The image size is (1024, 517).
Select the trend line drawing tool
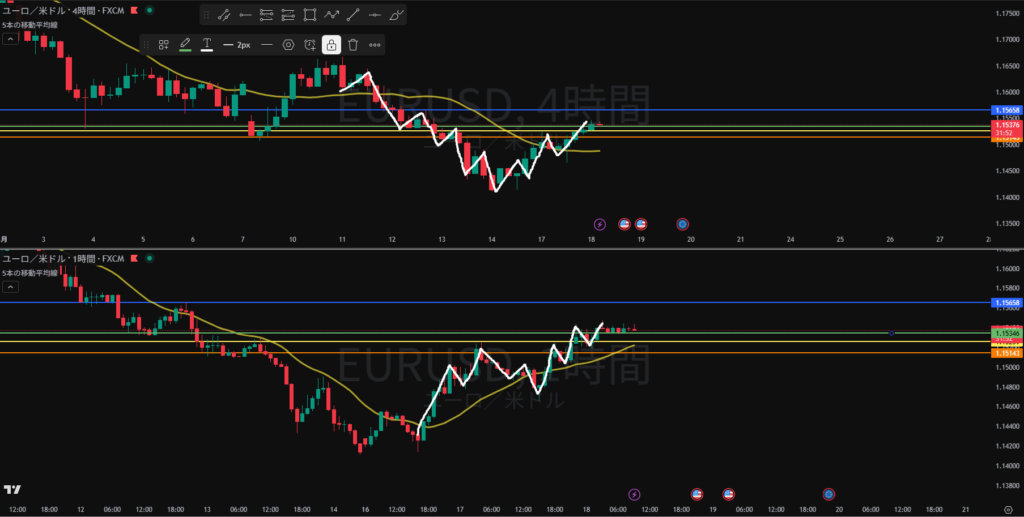(223, 15)
